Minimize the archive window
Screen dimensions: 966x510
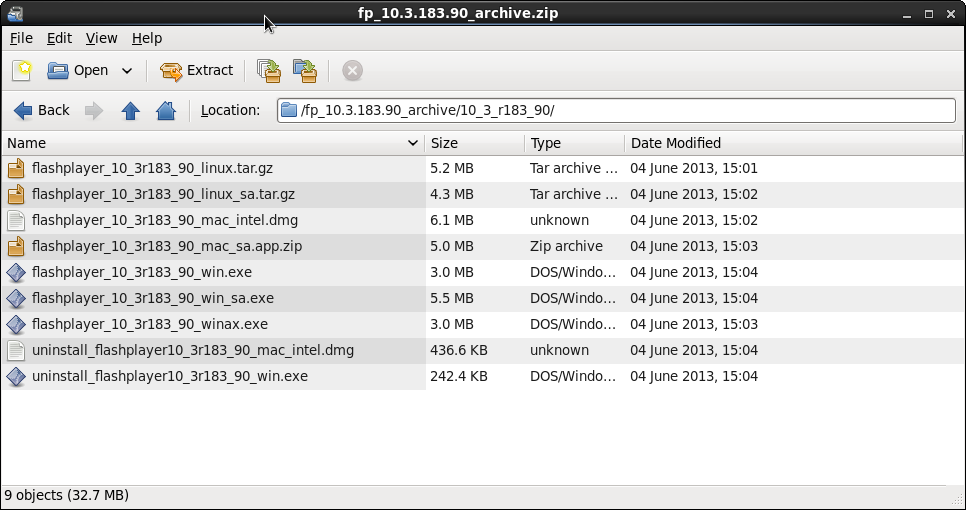[x=906, y=14]
